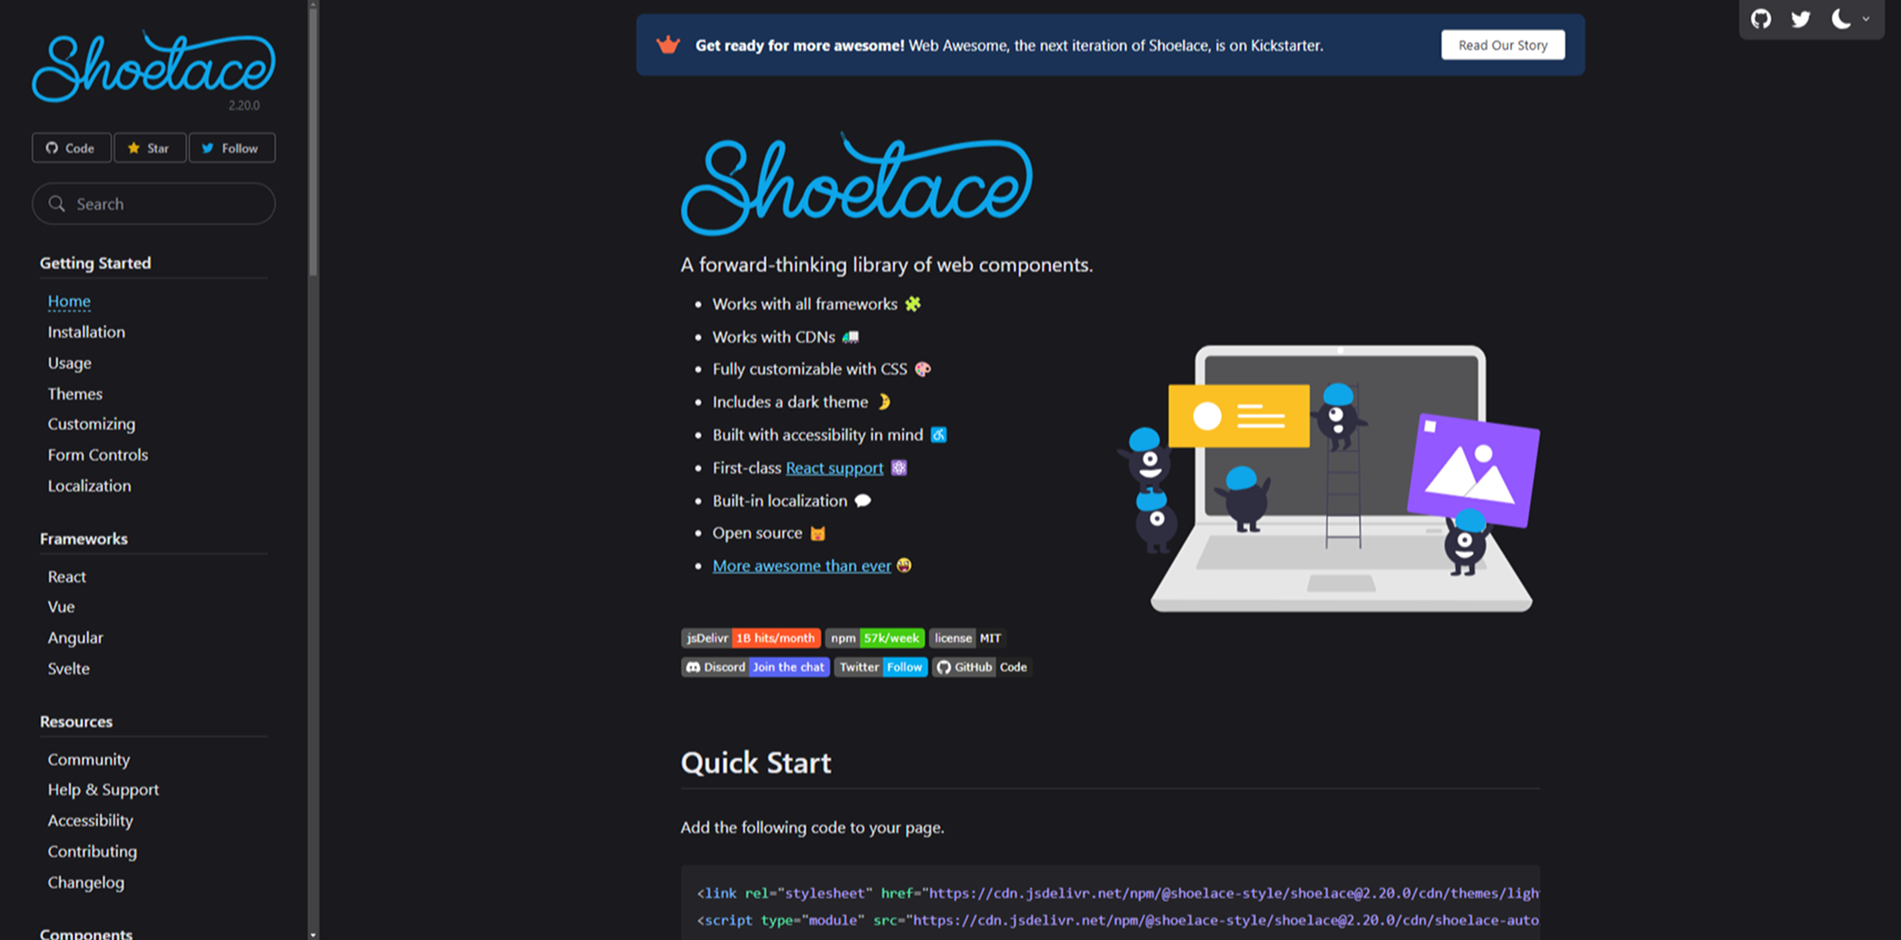Open the Form Controls page
This screenshot has width=1901, height=940.
tap(98, 455)
